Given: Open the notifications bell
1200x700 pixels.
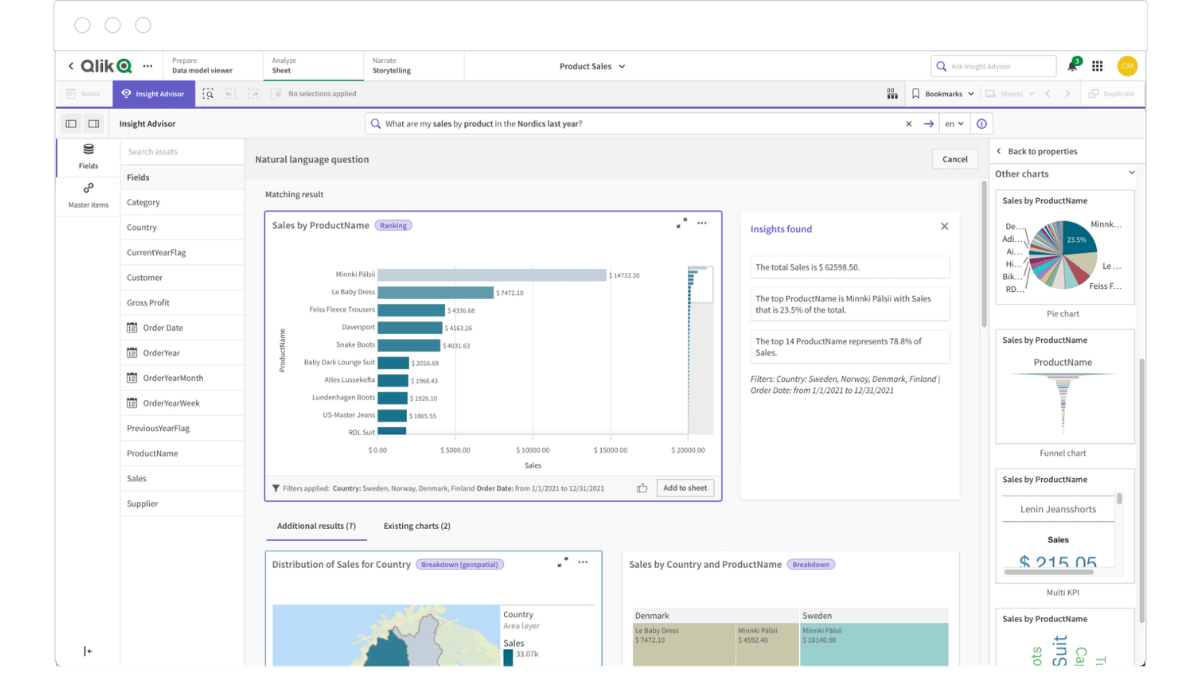Looking at the screenshot, I should coord(1072,66).
